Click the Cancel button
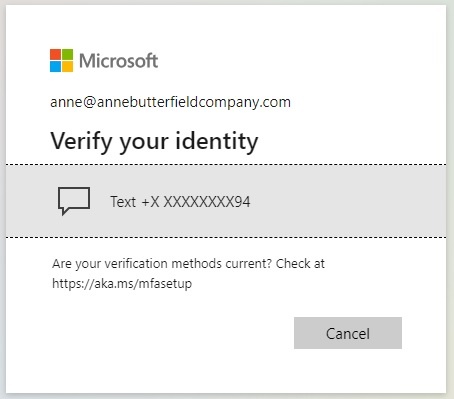Screen dimensions: 454x399 pos(348,333)
